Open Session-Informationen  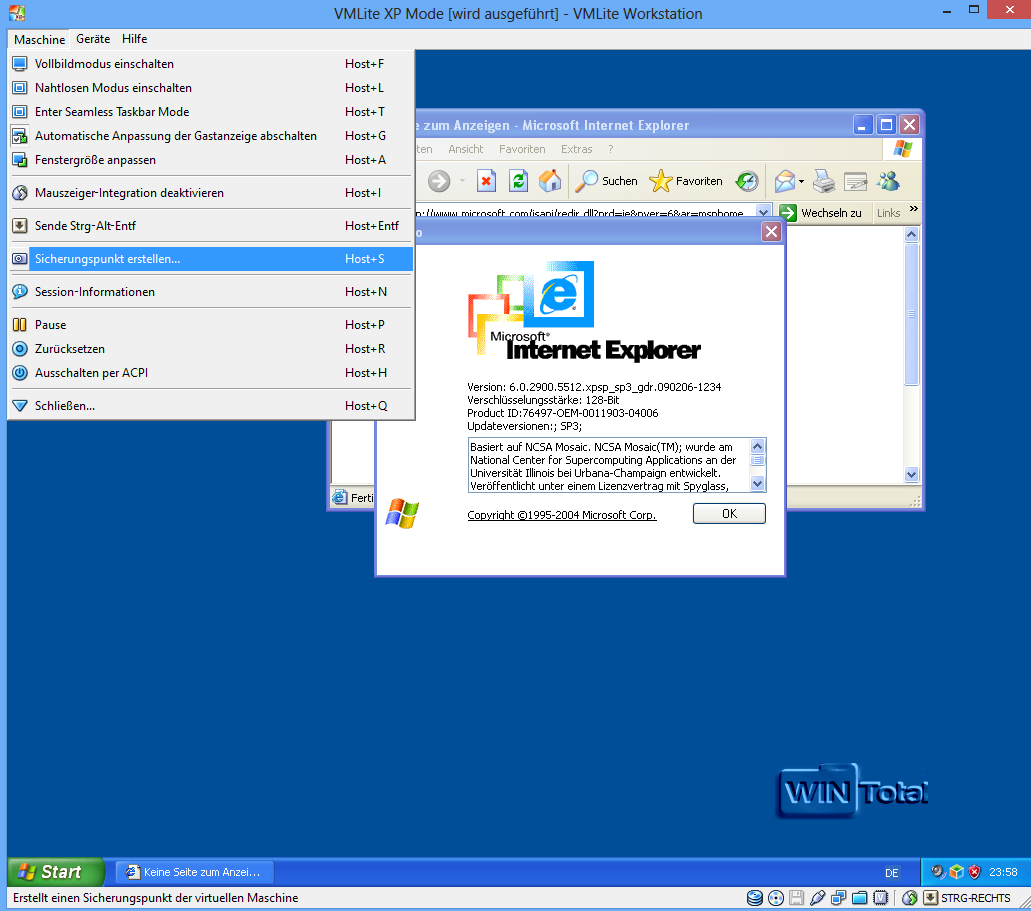[211, 291]
